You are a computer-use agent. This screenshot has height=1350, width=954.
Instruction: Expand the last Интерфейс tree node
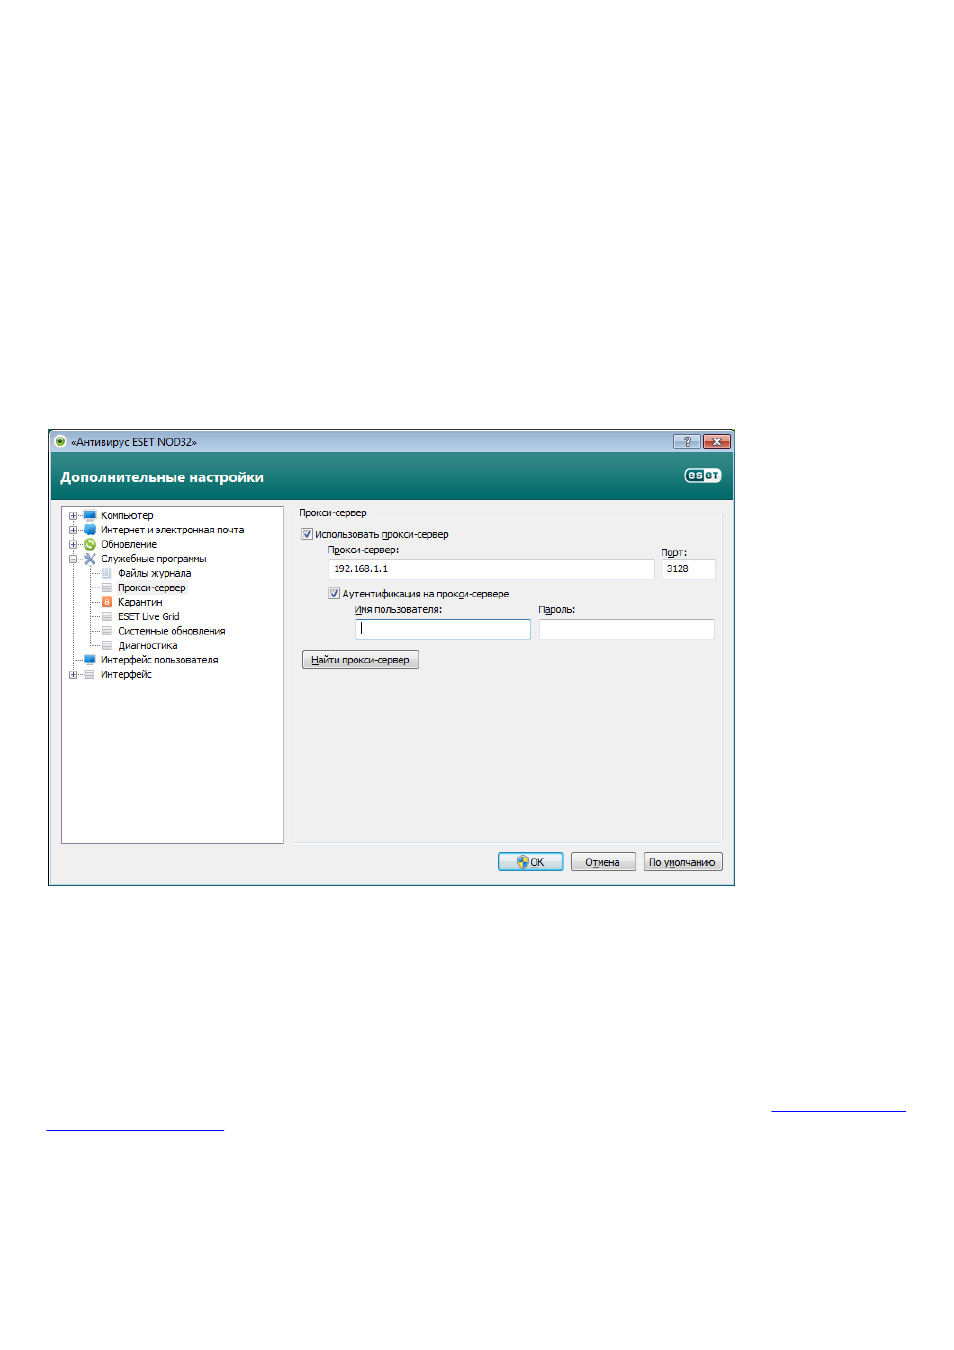73,675
